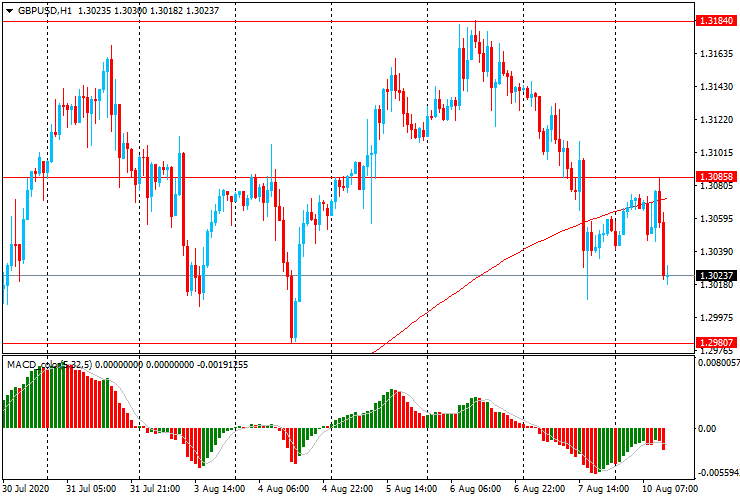Select the 30 Jul 2020 date label
Screen dimensions: 740x500
point(26,488)
